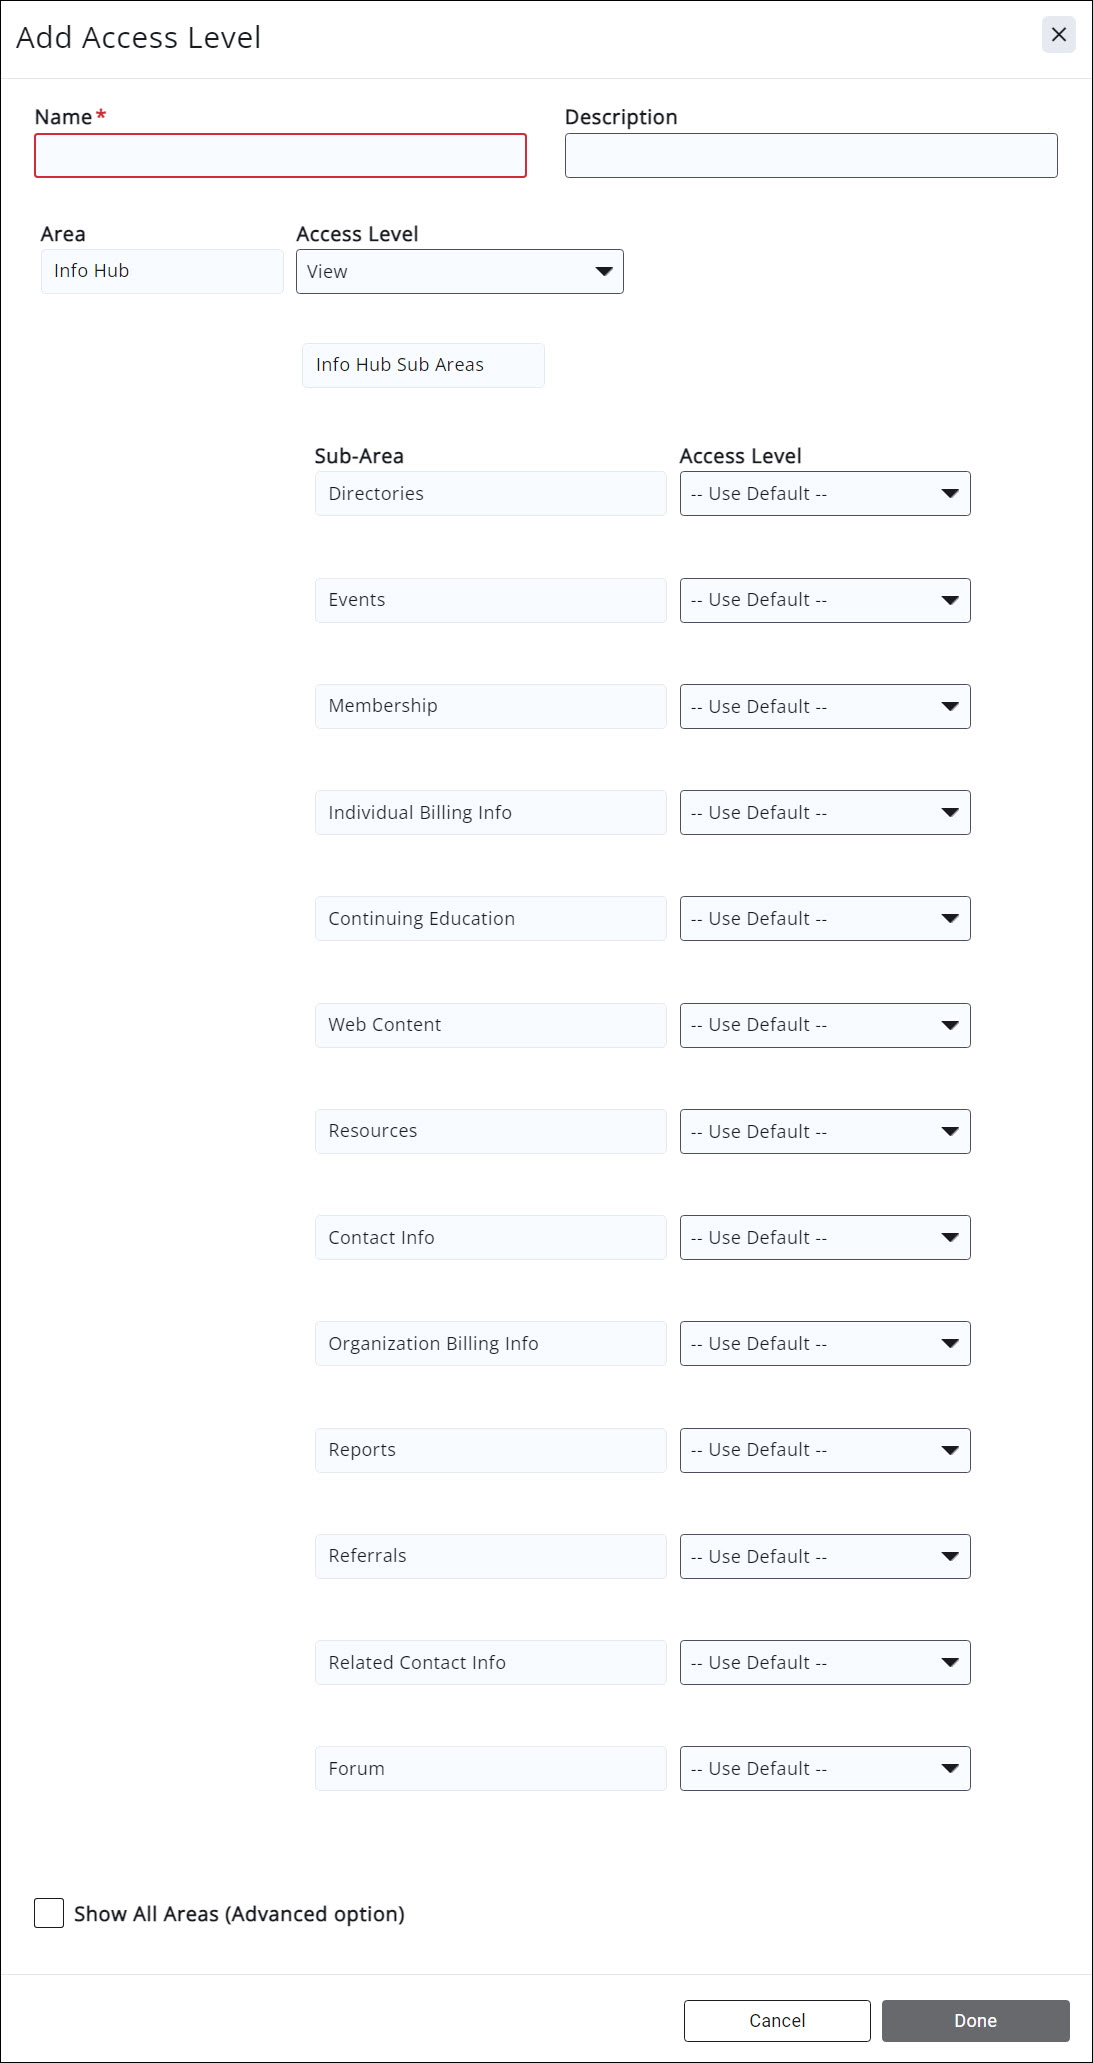1093x2063 pixels.
Task: Open the Resources access level dropdown
Action: tap(824, 1131)
